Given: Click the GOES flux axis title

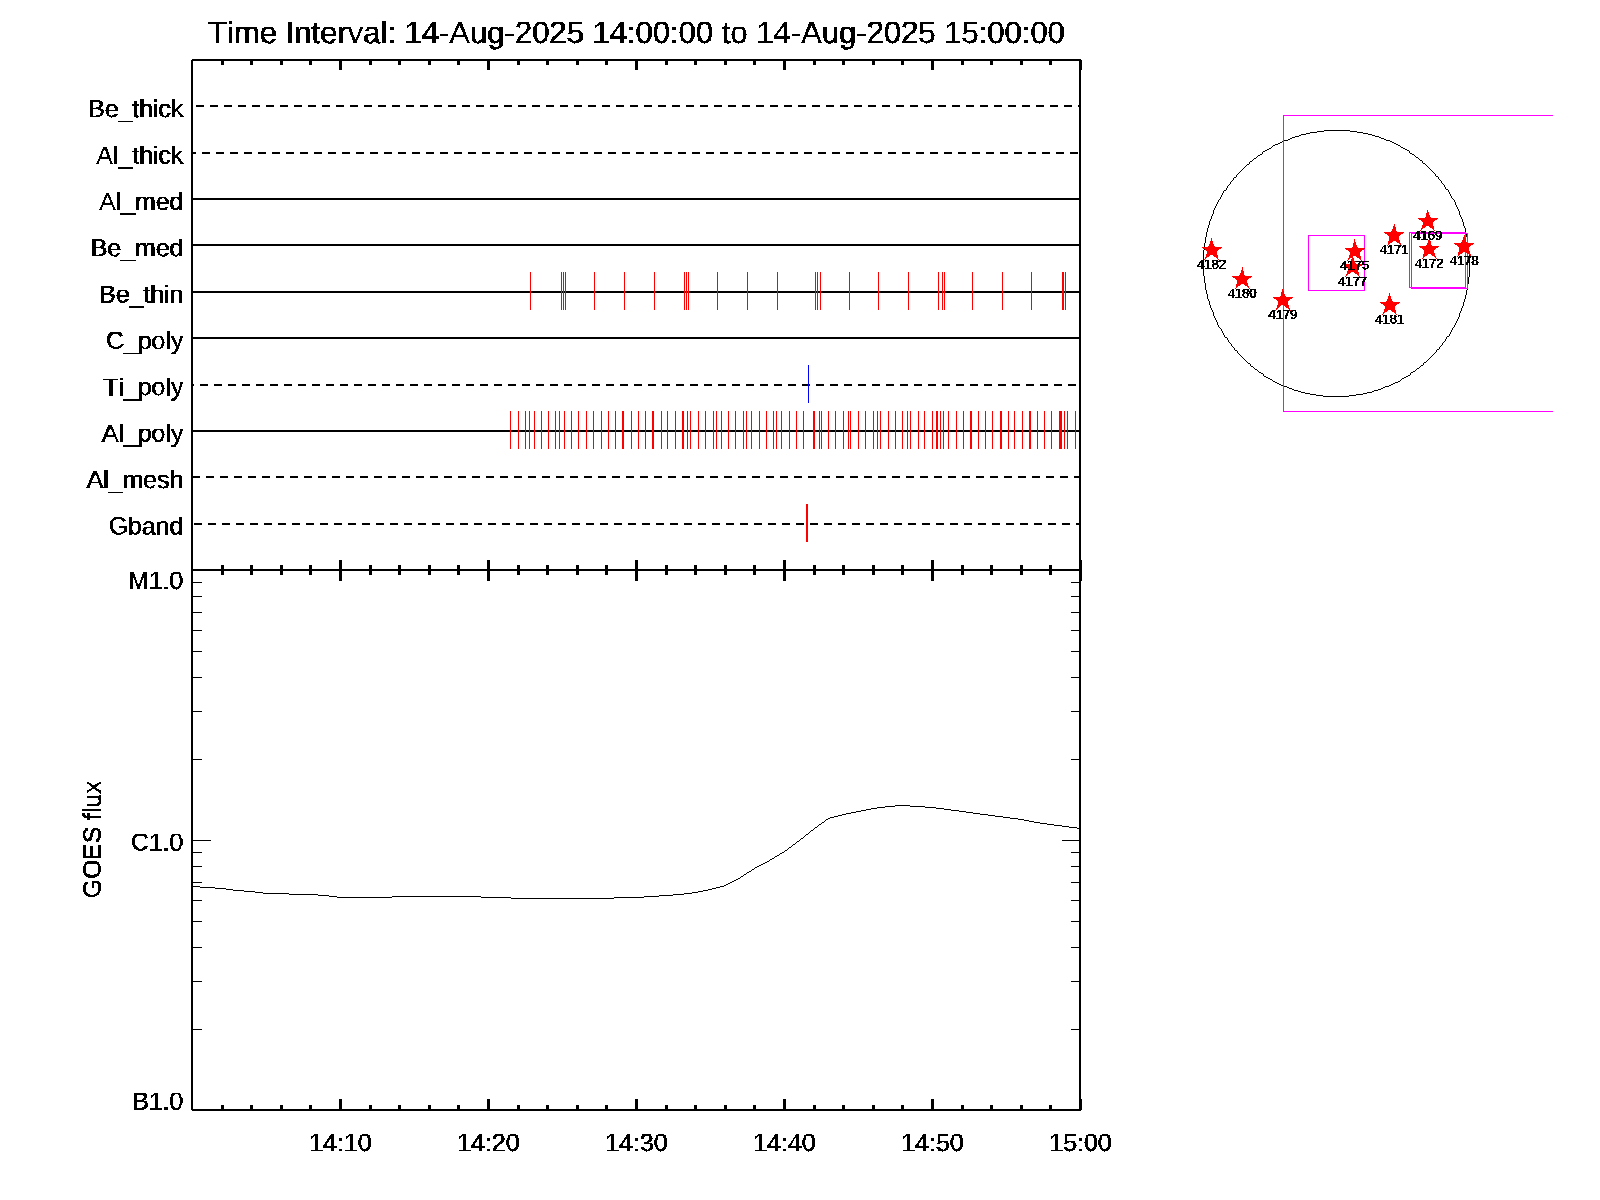Looking at the screenshot, I should click(x=92, y=840).
